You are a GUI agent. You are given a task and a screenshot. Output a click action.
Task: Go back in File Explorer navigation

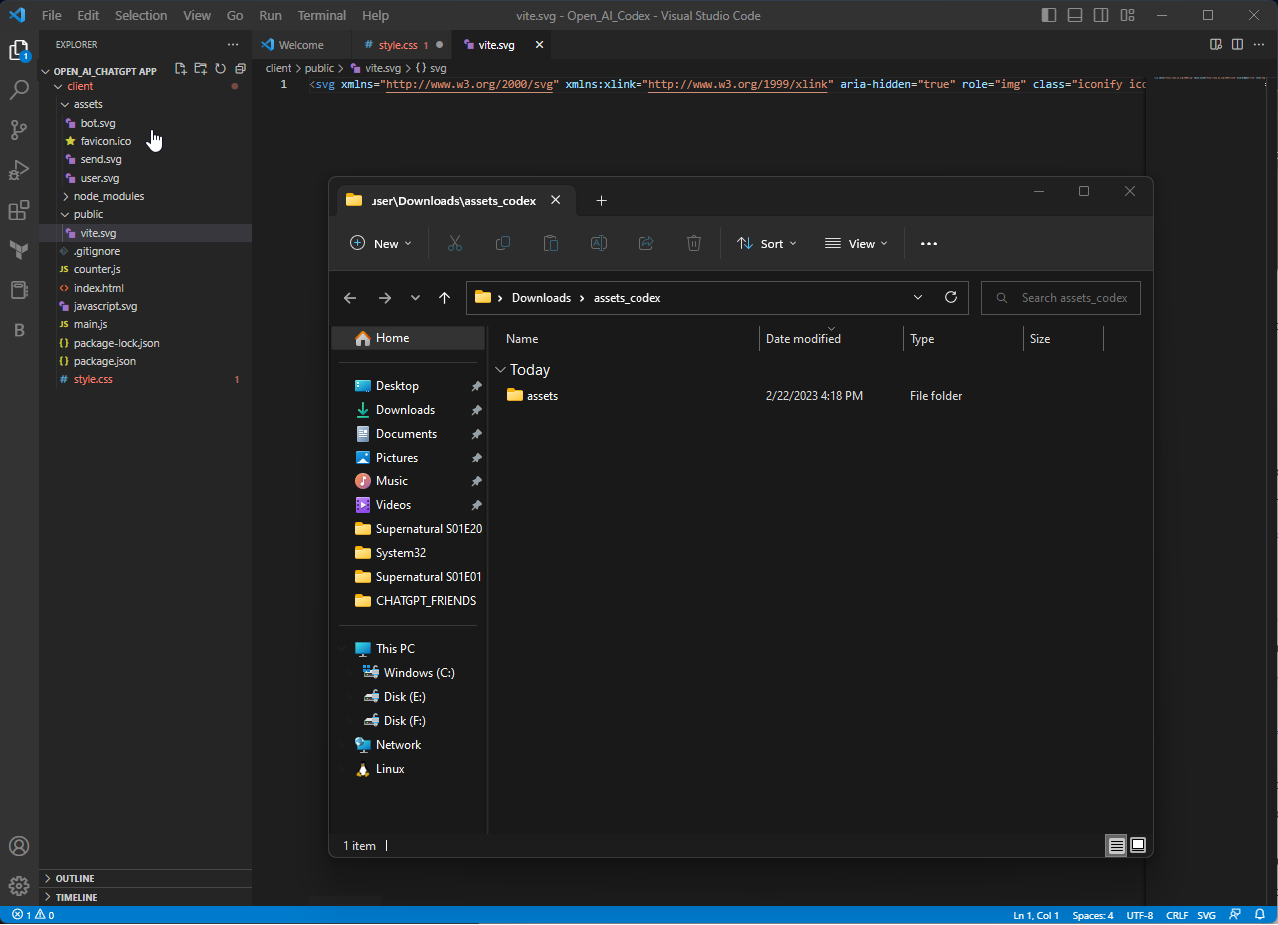pyautogui.click(x=350, y=298)
